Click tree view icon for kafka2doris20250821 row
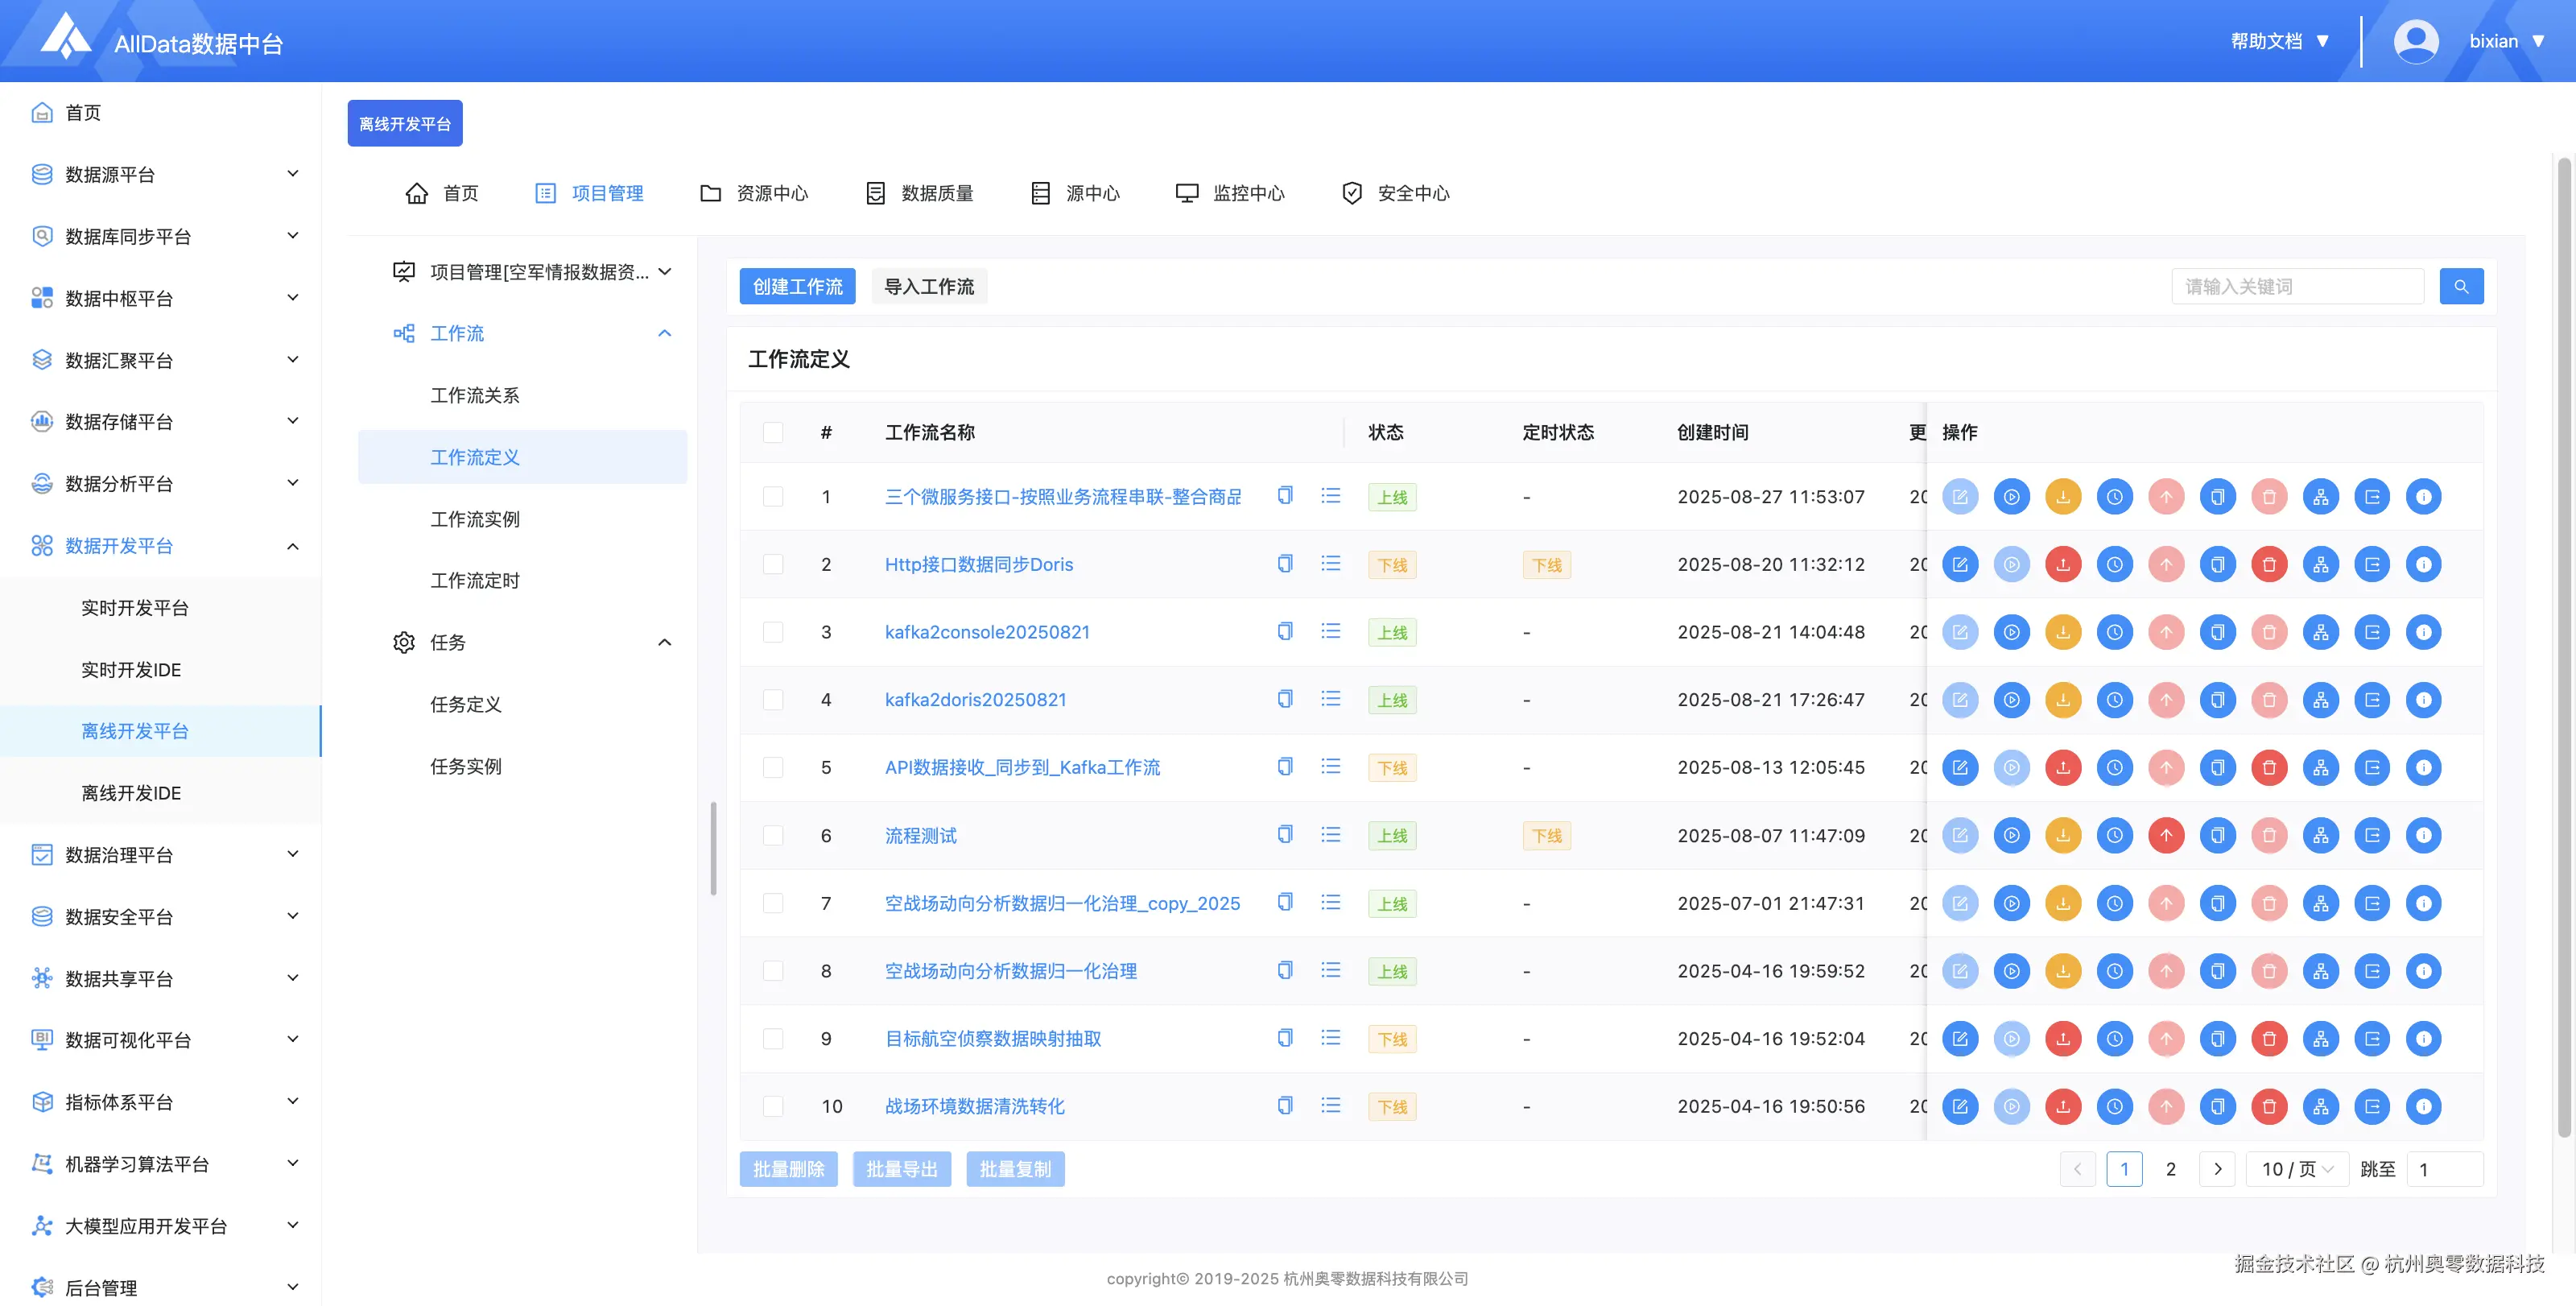Viewport: 2576px width, 1306px height. (2320, 700)
